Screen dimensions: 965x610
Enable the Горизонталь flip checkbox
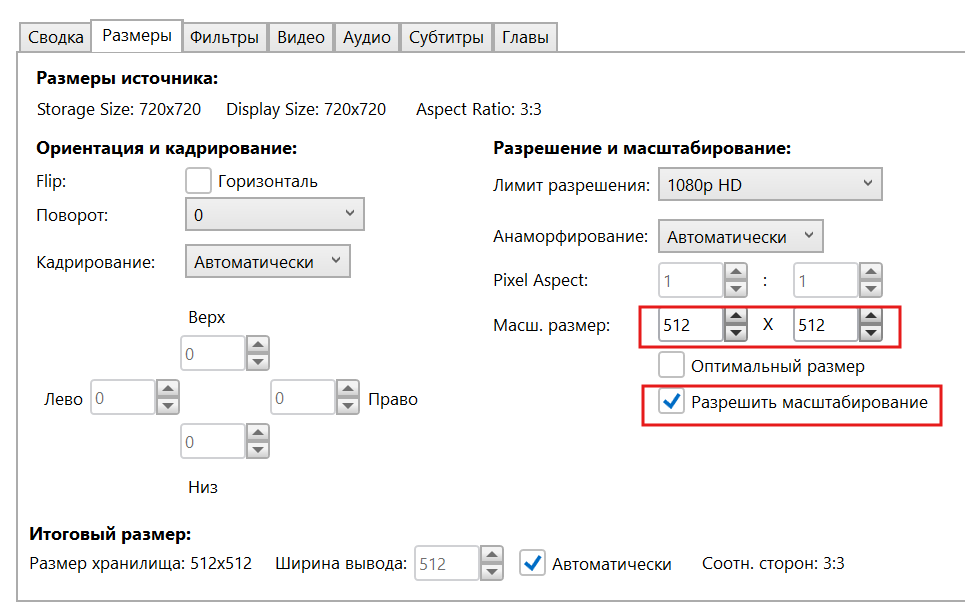click(x=198, y=181)
